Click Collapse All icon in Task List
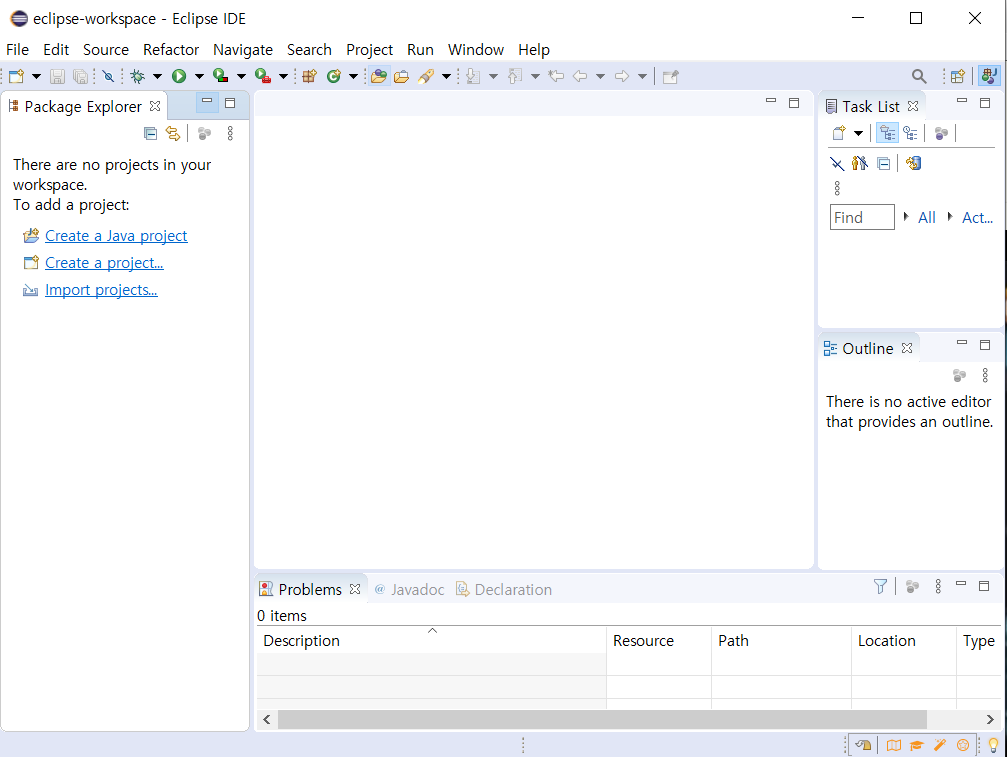The width and height of the screenshot is (1007, 757). (884, 163)
